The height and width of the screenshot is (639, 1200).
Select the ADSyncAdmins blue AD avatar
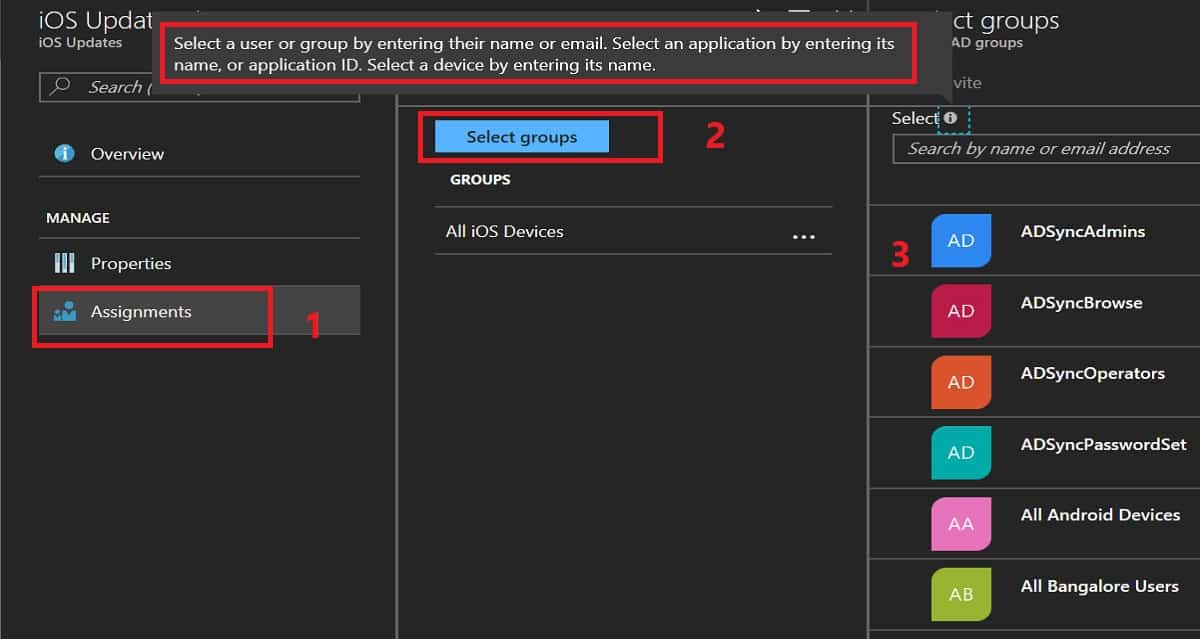click(961, 240)
